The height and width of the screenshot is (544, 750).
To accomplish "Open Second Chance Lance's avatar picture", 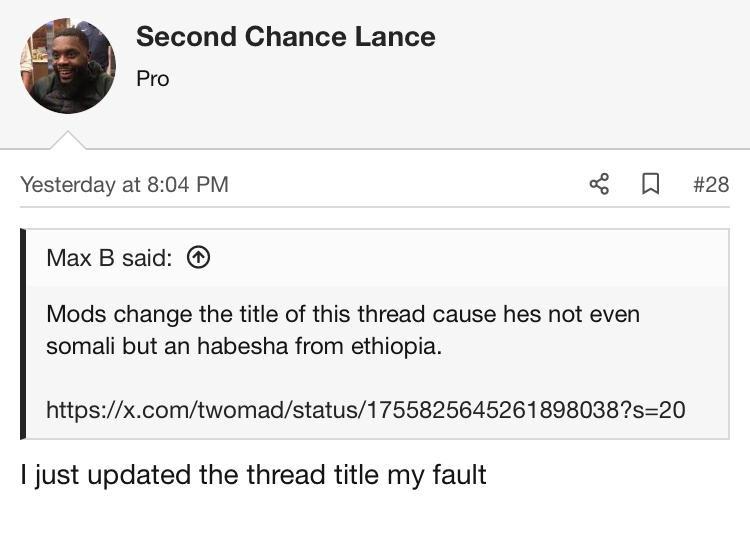I will (68, 66).
